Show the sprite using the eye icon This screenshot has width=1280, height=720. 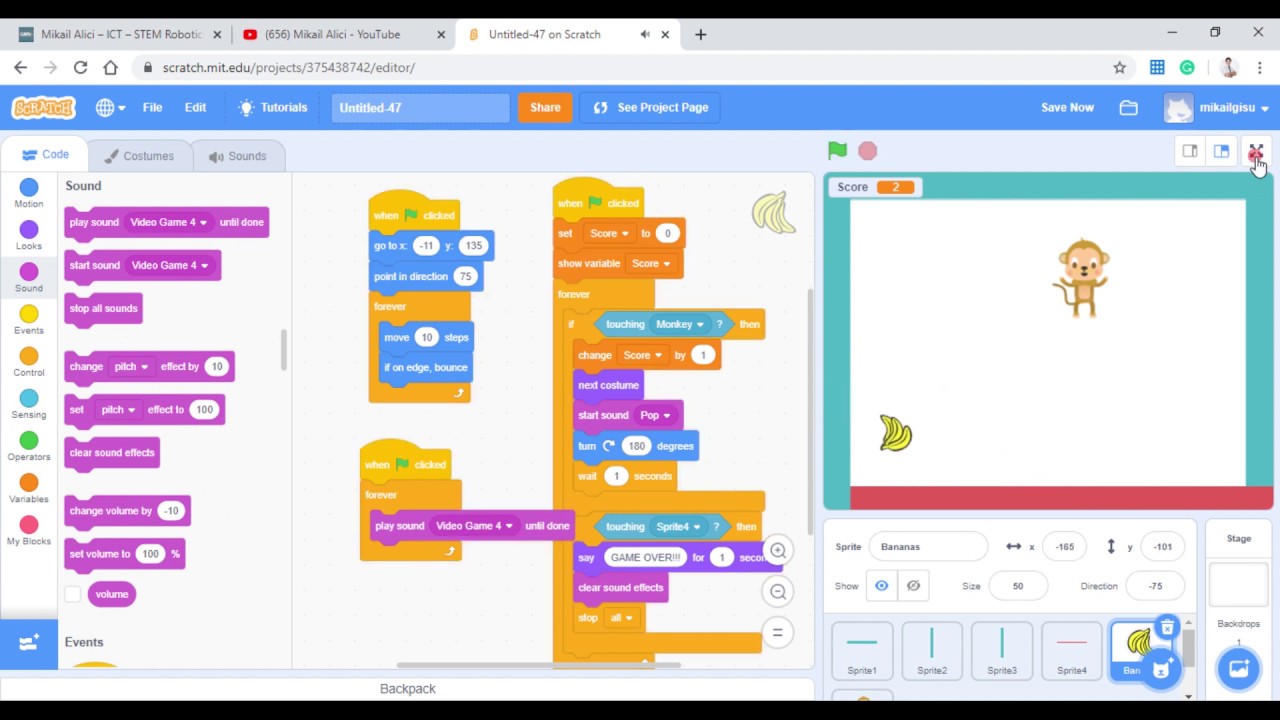click(x=881, y=586)
